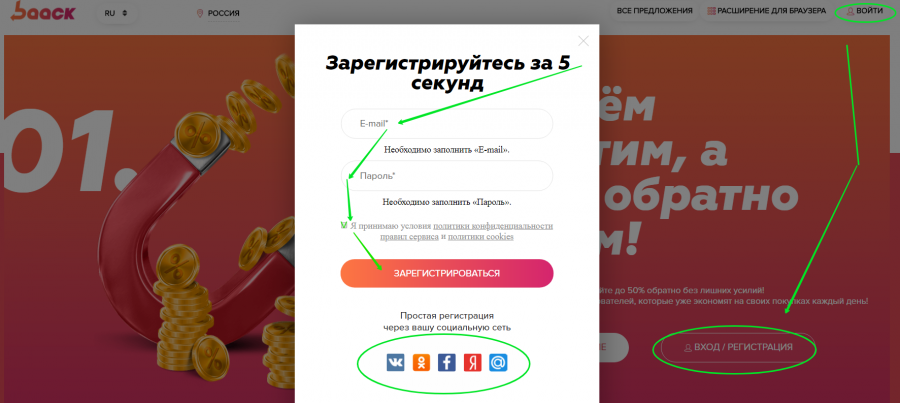Click the ЗАРЕГИСТРИРОВАТЬСЯ button
The height and width of the screenshot is (403, 900).
[x=447, y=273]
